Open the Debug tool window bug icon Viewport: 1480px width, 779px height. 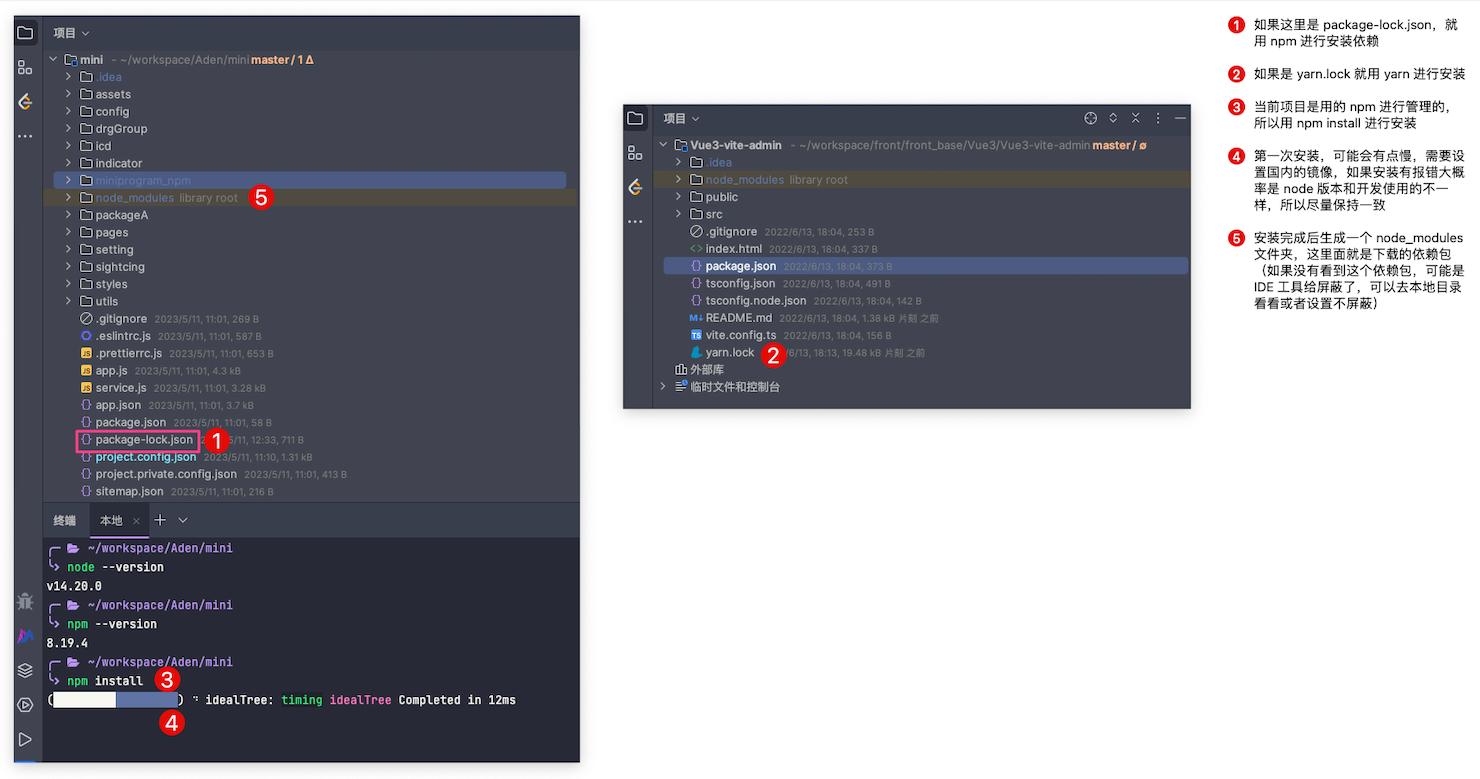pos(25,601)
